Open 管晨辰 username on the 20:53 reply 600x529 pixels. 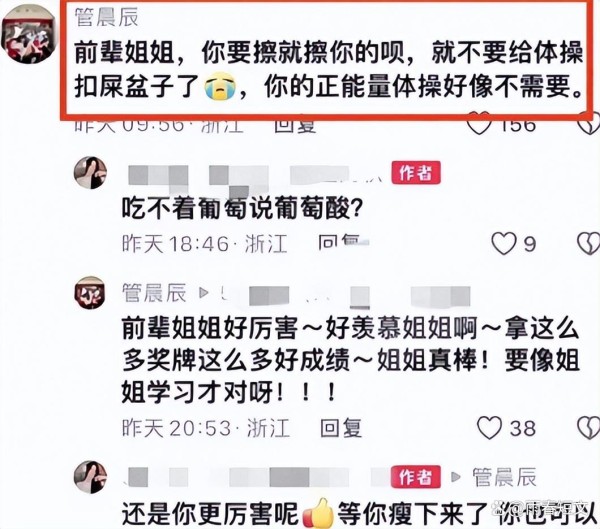point(154,293)
